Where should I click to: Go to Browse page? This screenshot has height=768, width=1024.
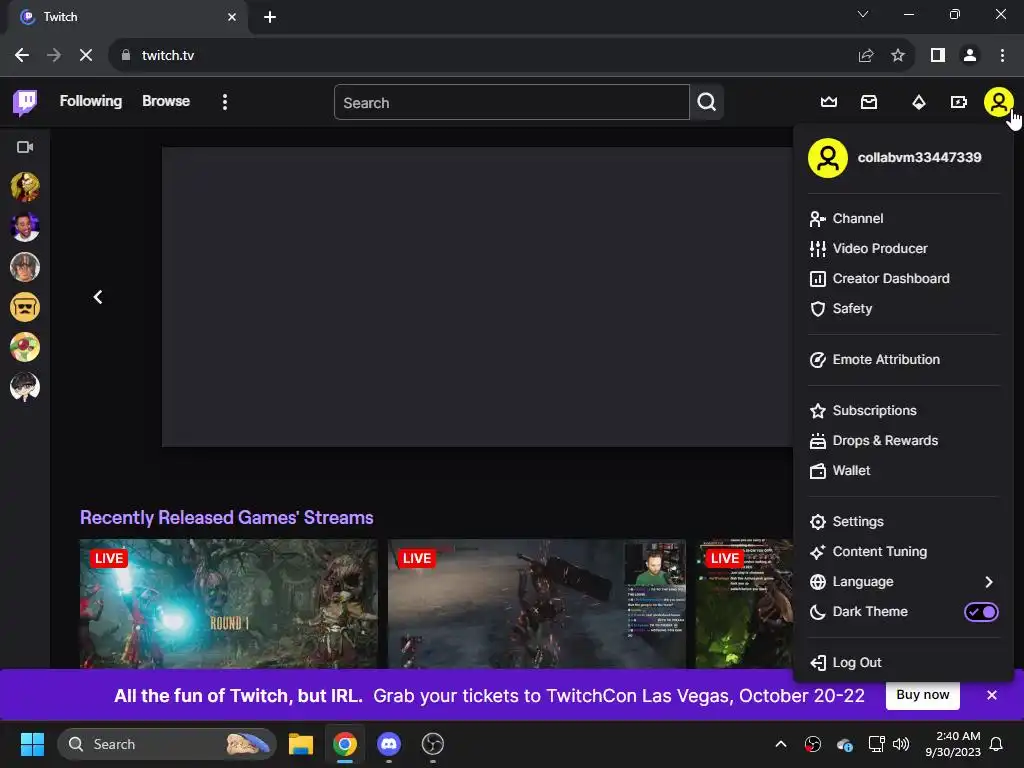click(x=166, y=101)
